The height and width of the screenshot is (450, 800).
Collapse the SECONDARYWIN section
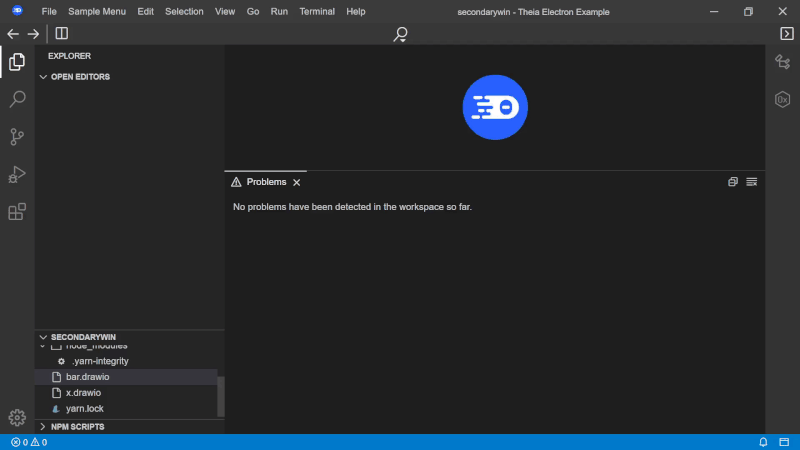coord(130,337)
